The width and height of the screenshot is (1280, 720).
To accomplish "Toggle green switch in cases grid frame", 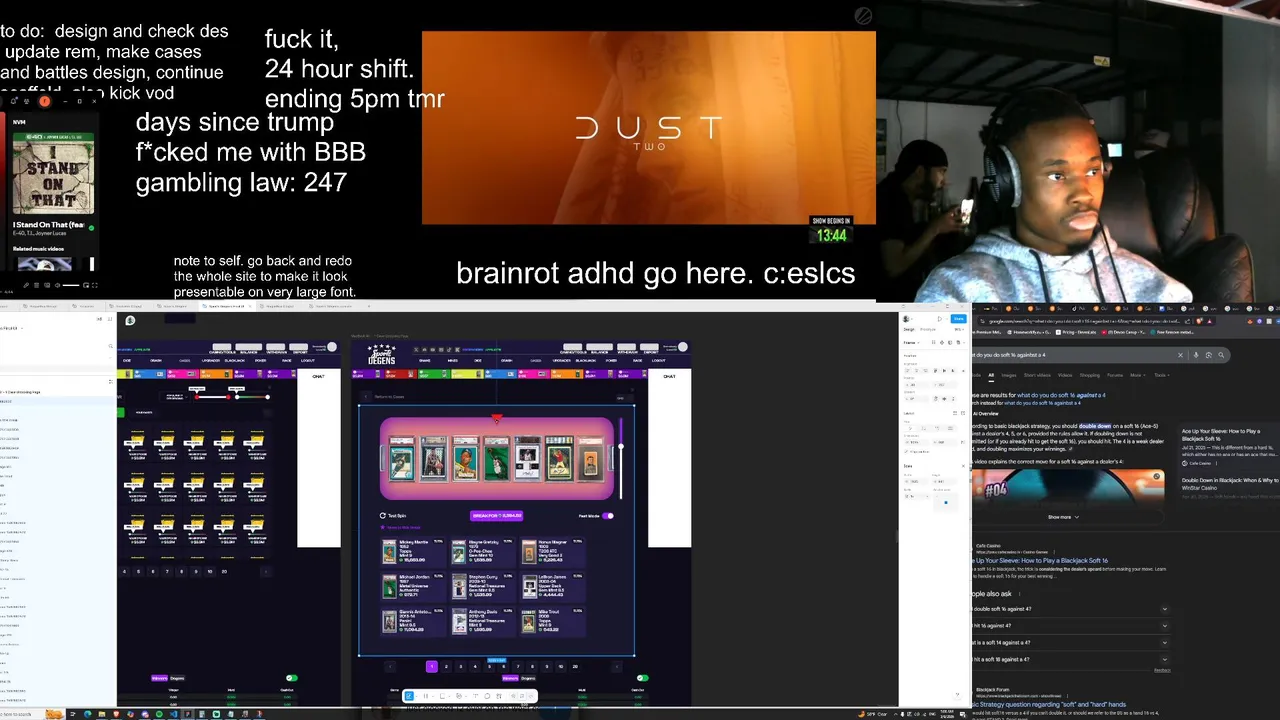I will pyautogui.click(x=292, y=678).
